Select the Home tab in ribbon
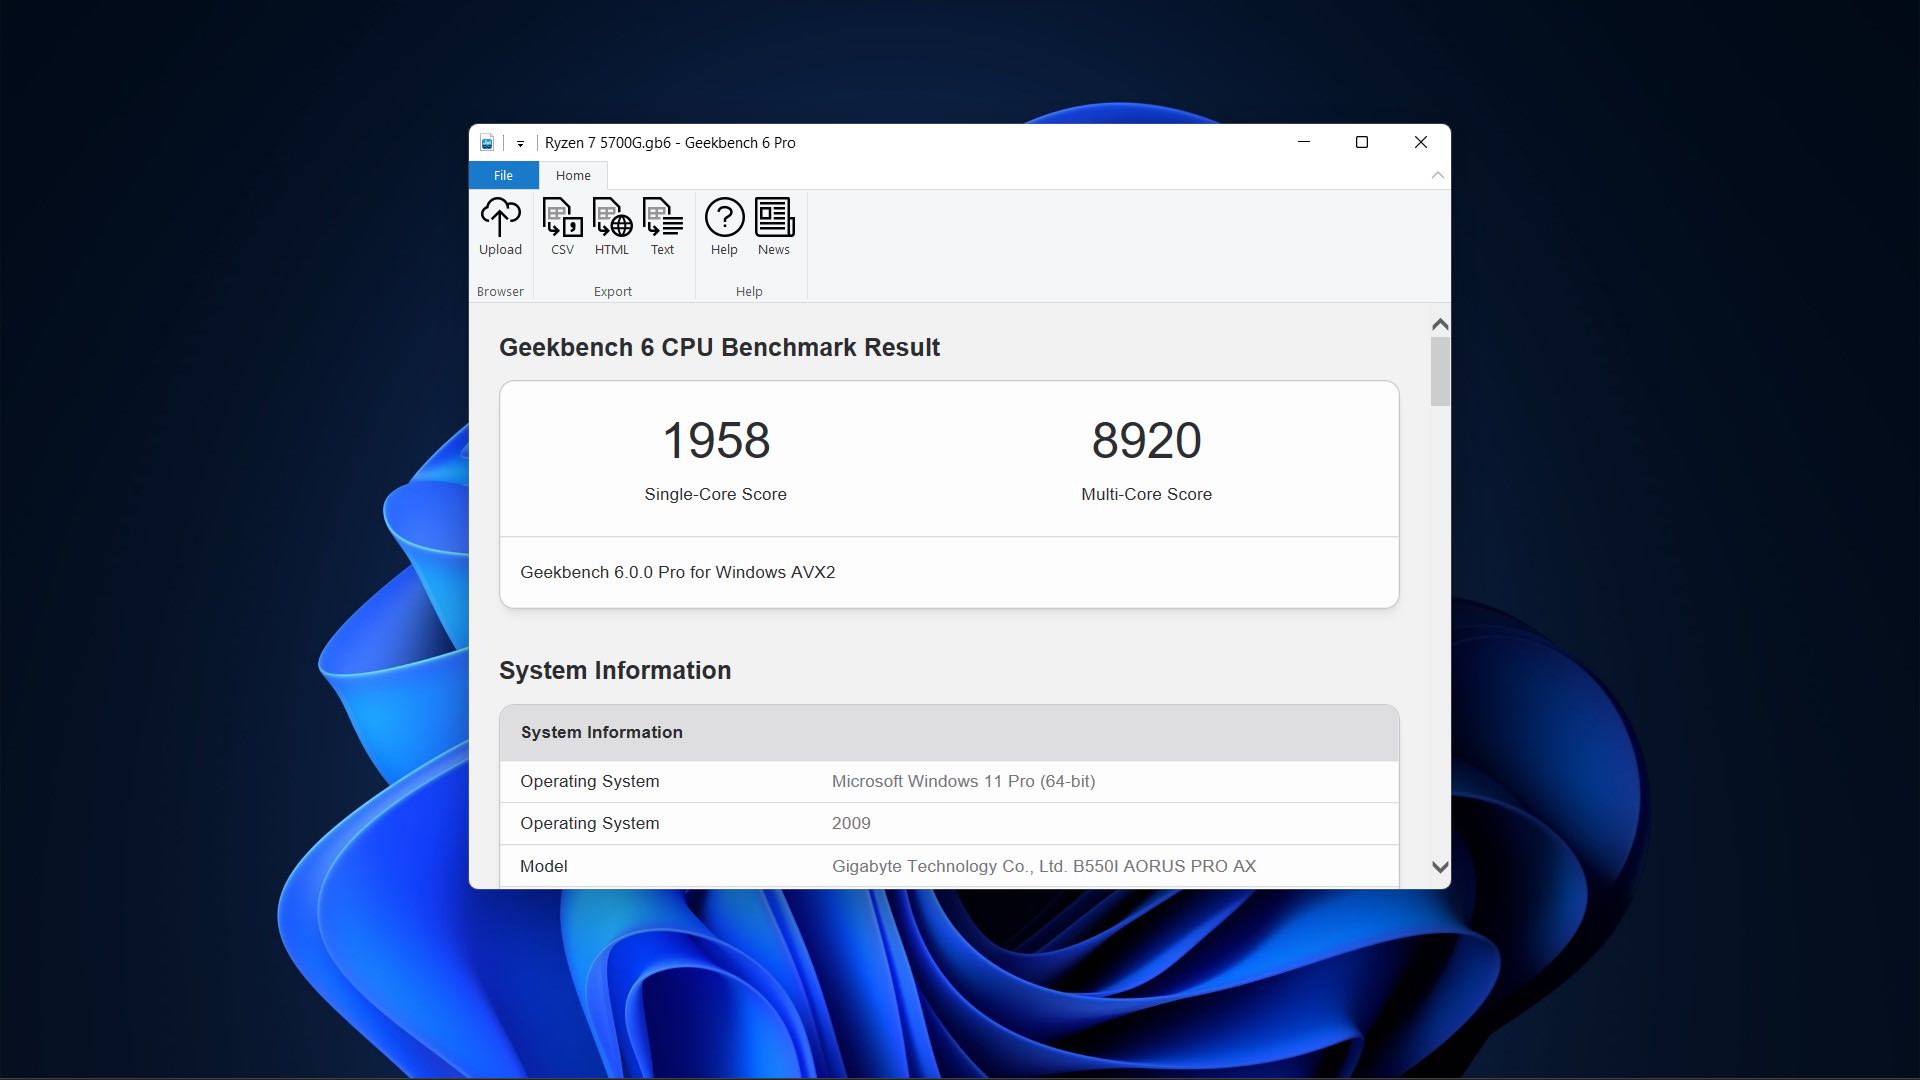 572,175
